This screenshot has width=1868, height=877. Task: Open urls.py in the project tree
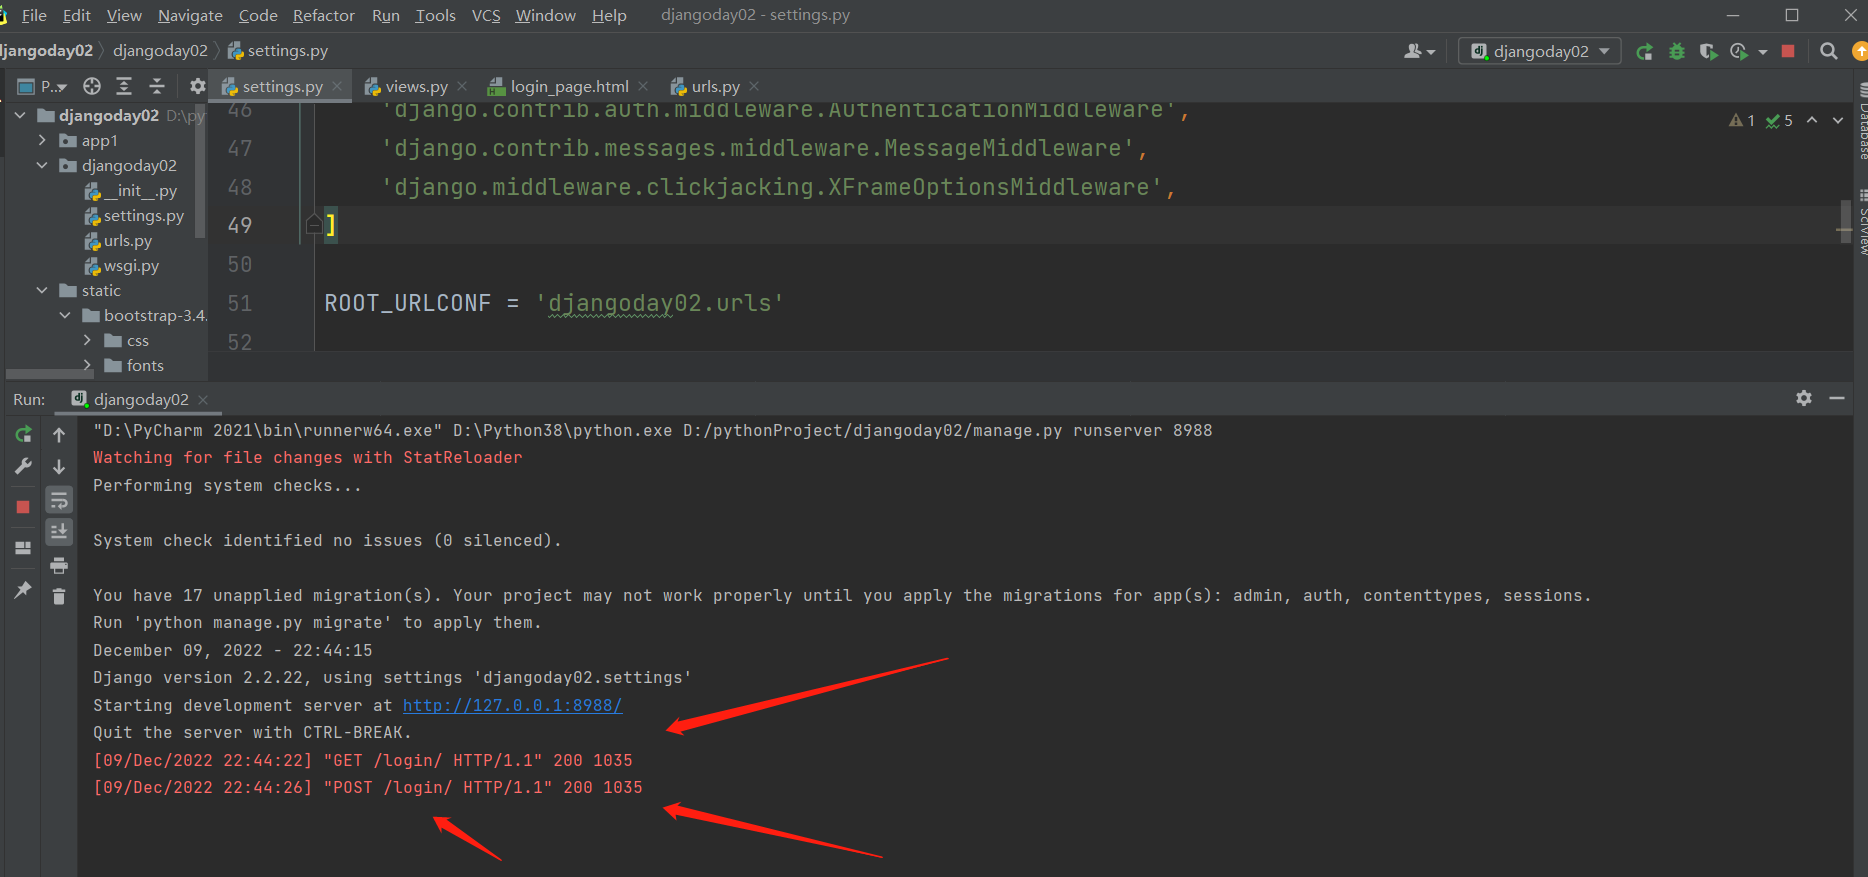(x=118, y=241)
